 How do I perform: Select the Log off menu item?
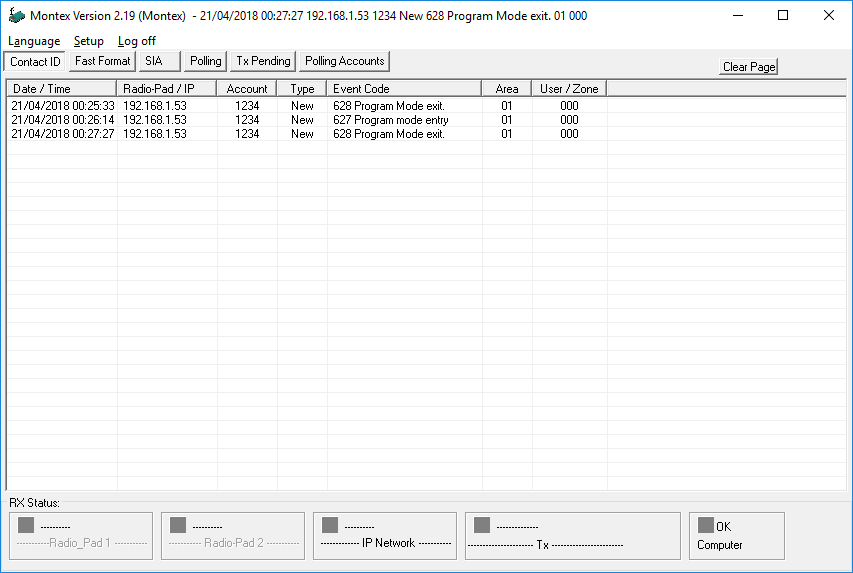click(136, 41)
